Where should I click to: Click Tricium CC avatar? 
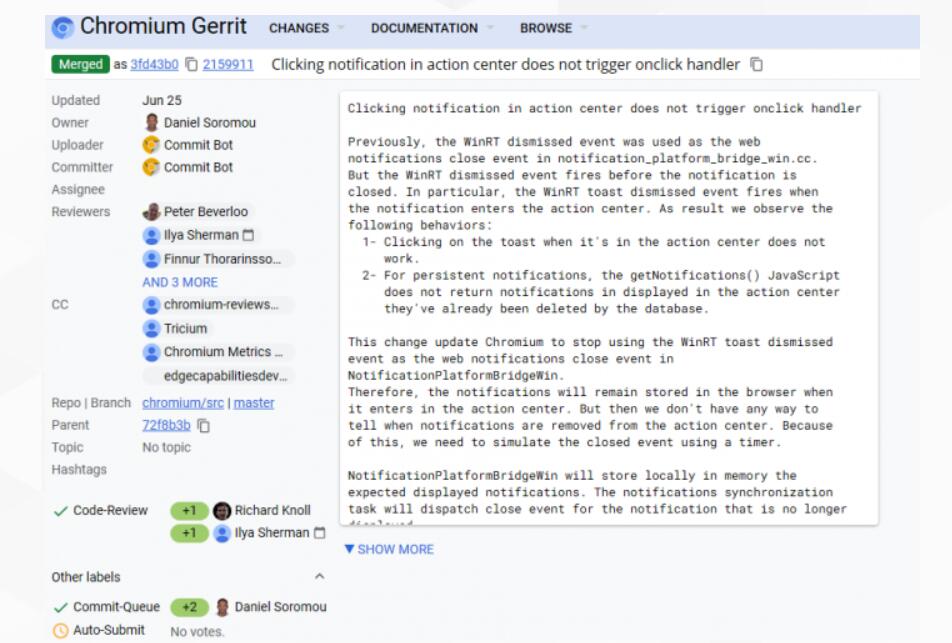coord(151,328)
